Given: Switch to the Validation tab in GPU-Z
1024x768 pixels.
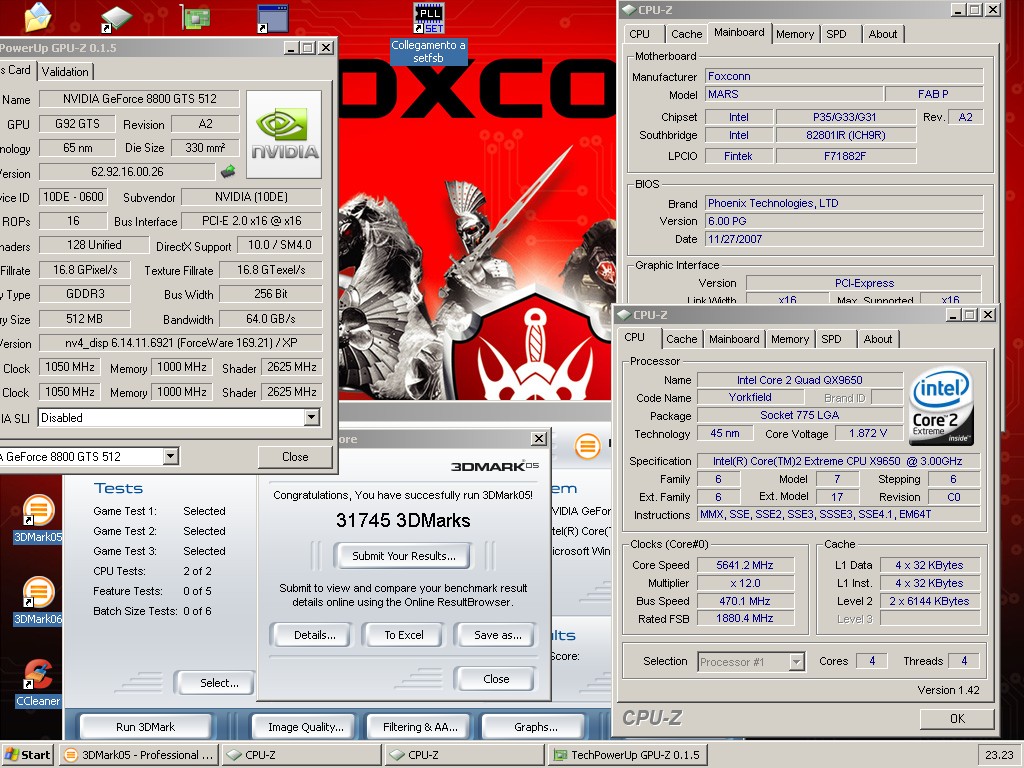Looking at the screenshot, I should click(x=65, y=71).
